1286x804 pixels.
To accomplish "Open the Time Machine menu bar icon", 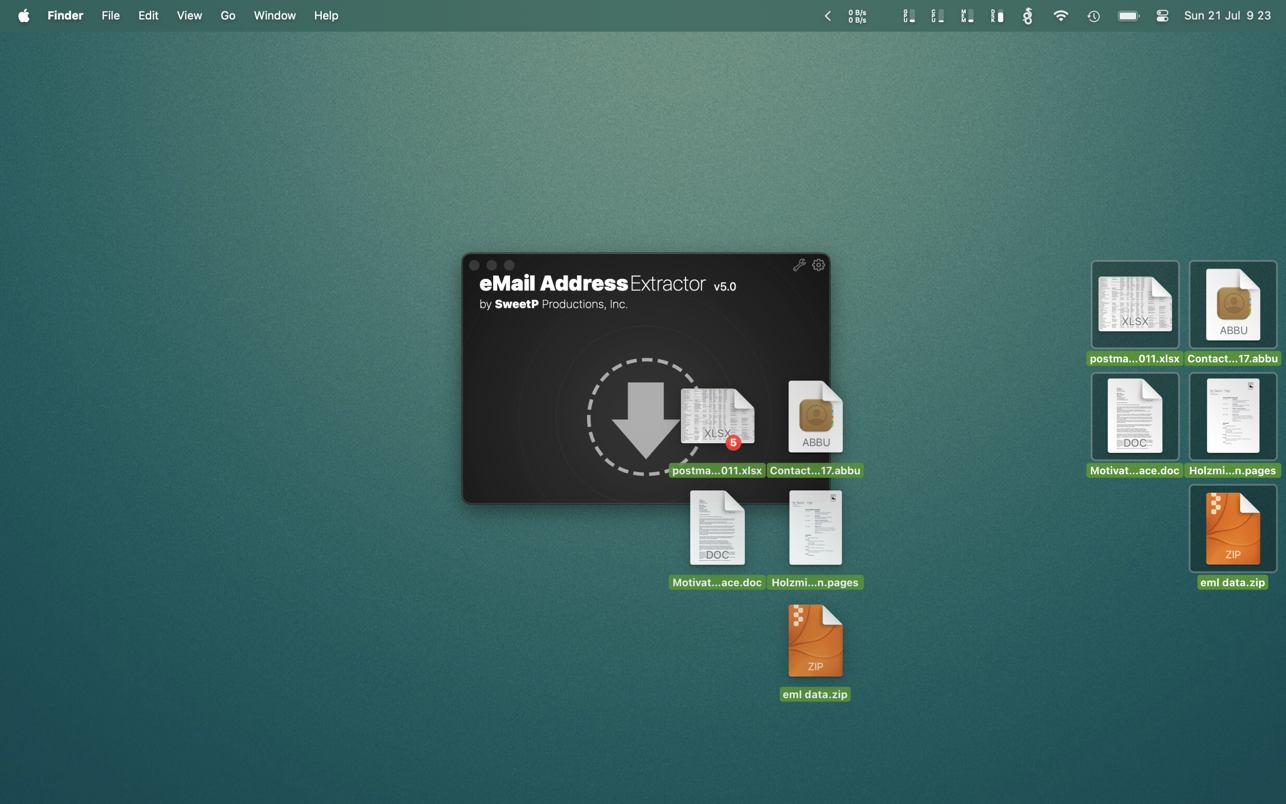I will (1094, 15).
